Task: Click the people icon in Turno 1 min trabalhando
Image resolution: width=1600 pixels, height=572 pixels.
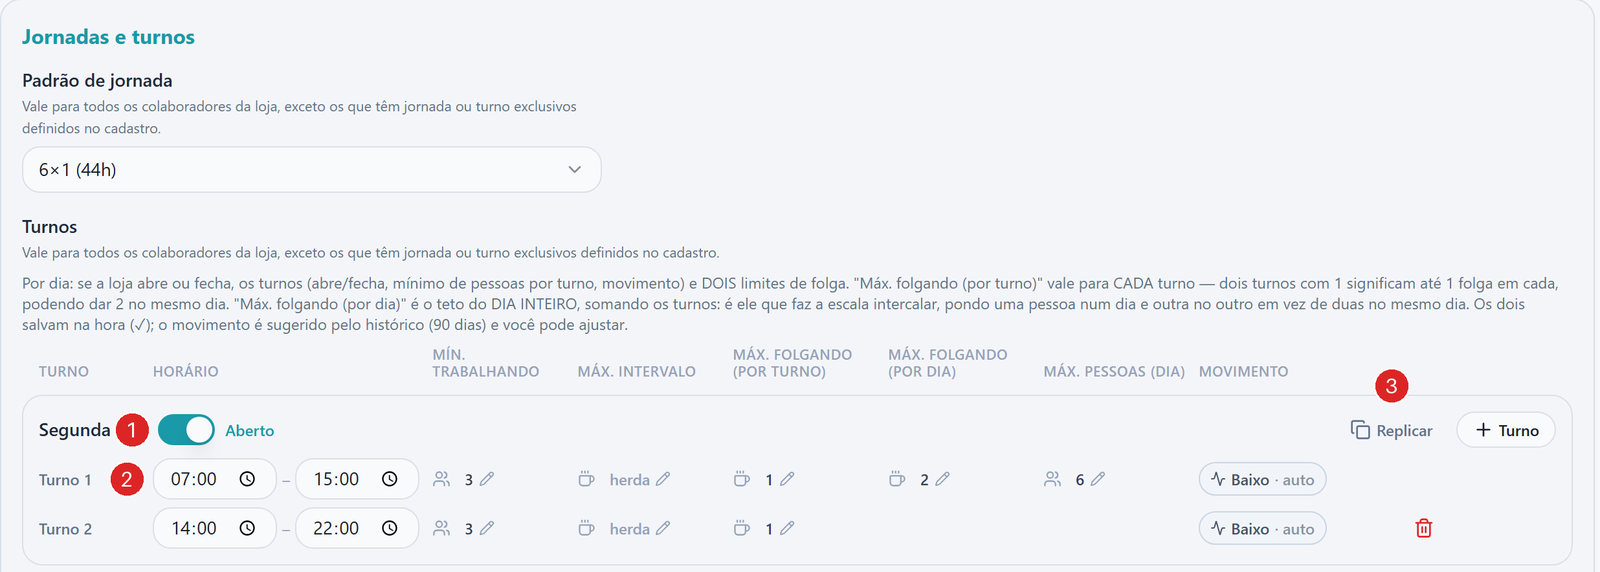Action: [x=441, y=479]
